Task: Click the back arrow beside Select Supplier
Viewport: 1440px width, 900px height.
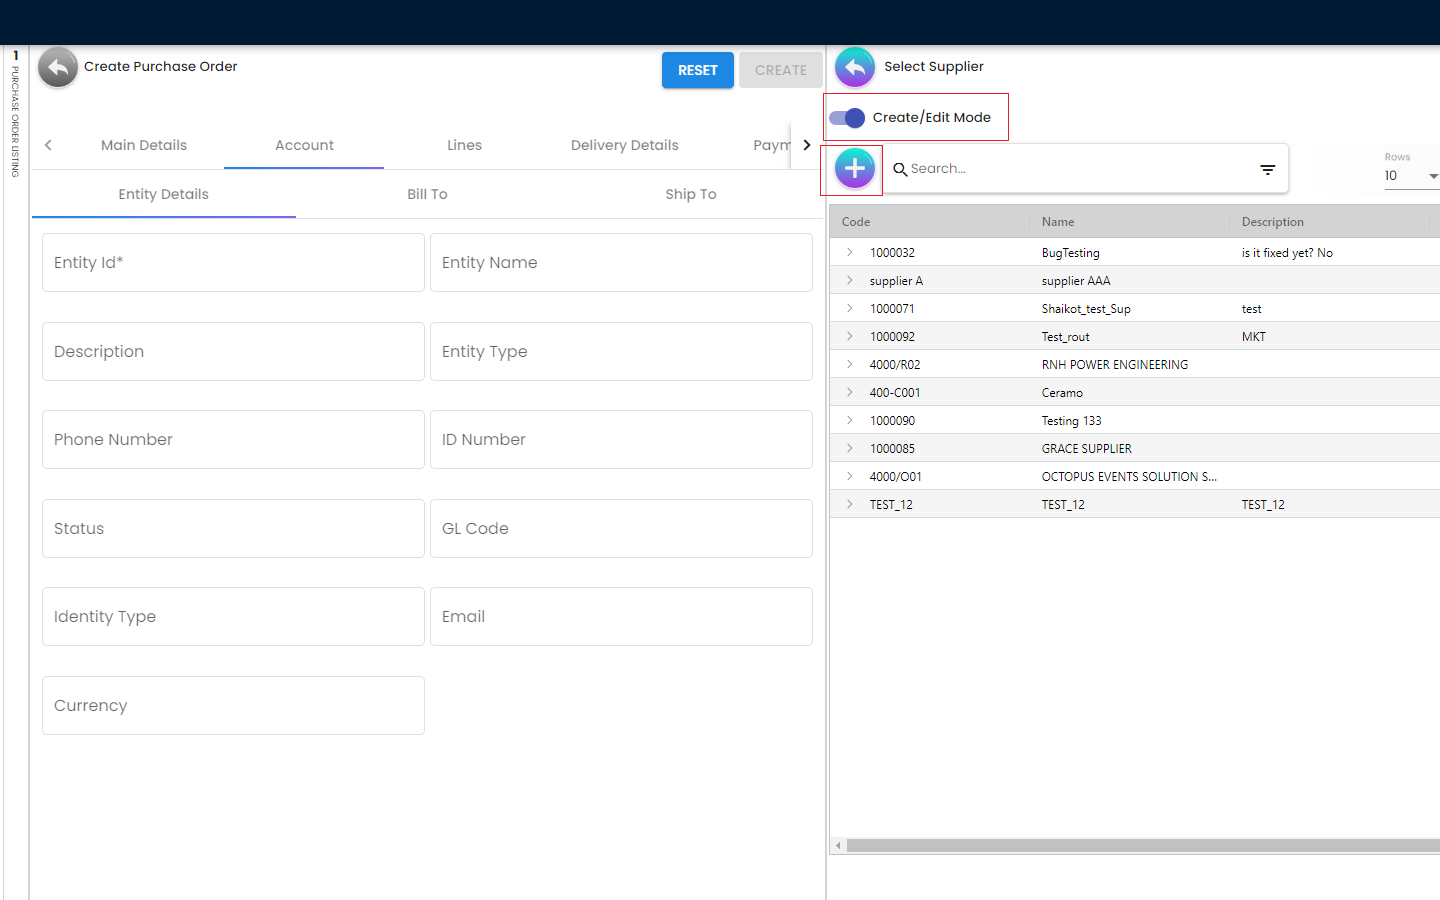Action: click(x=854, y=68)
